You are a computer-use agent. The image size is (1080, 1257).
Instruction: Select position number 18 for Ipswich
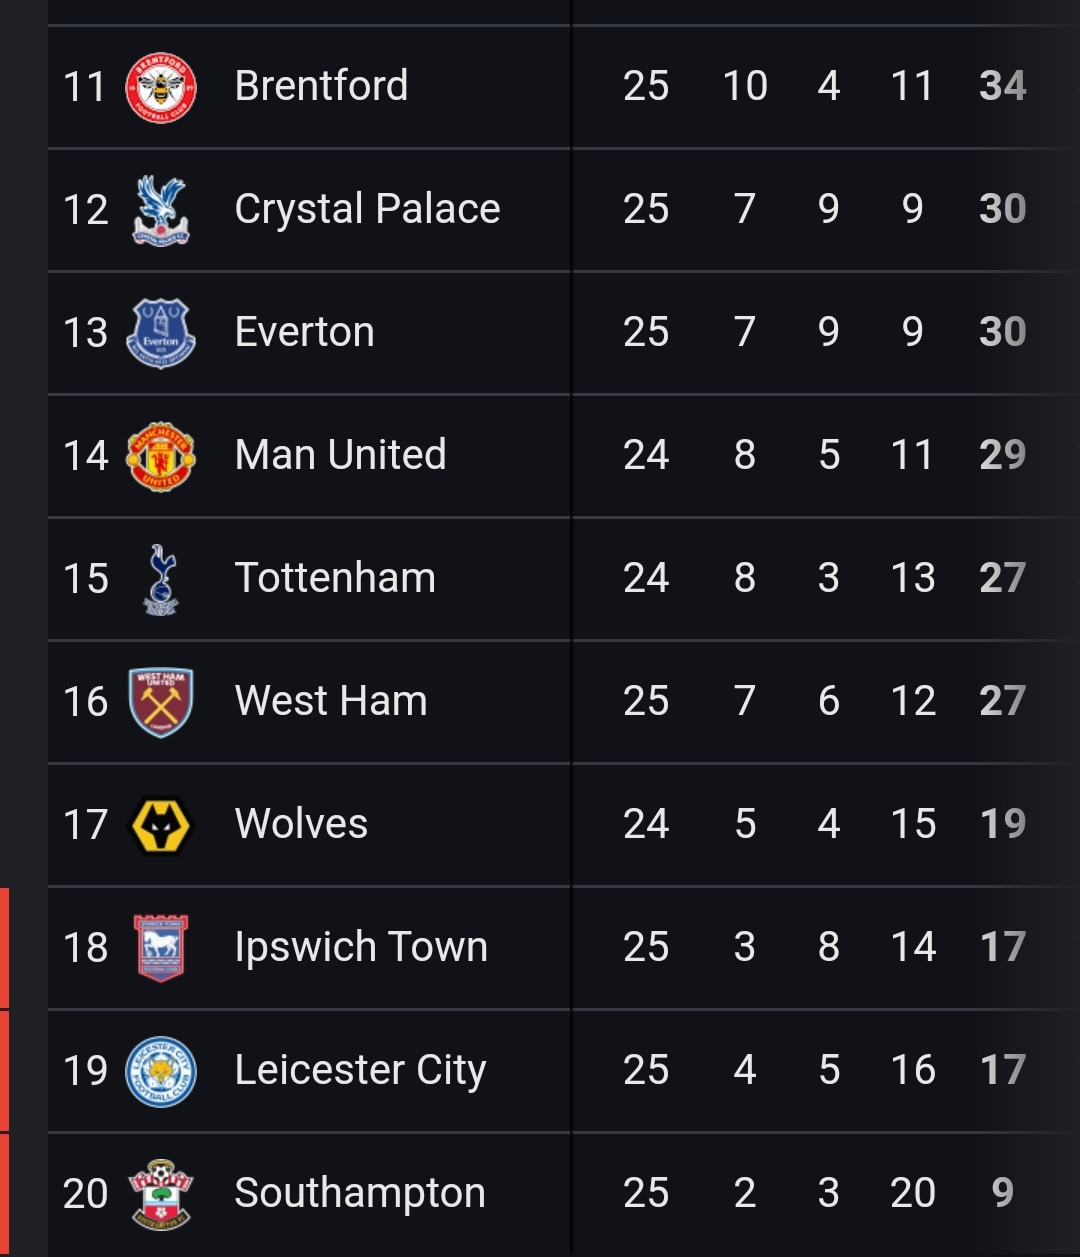pos(85,948)
